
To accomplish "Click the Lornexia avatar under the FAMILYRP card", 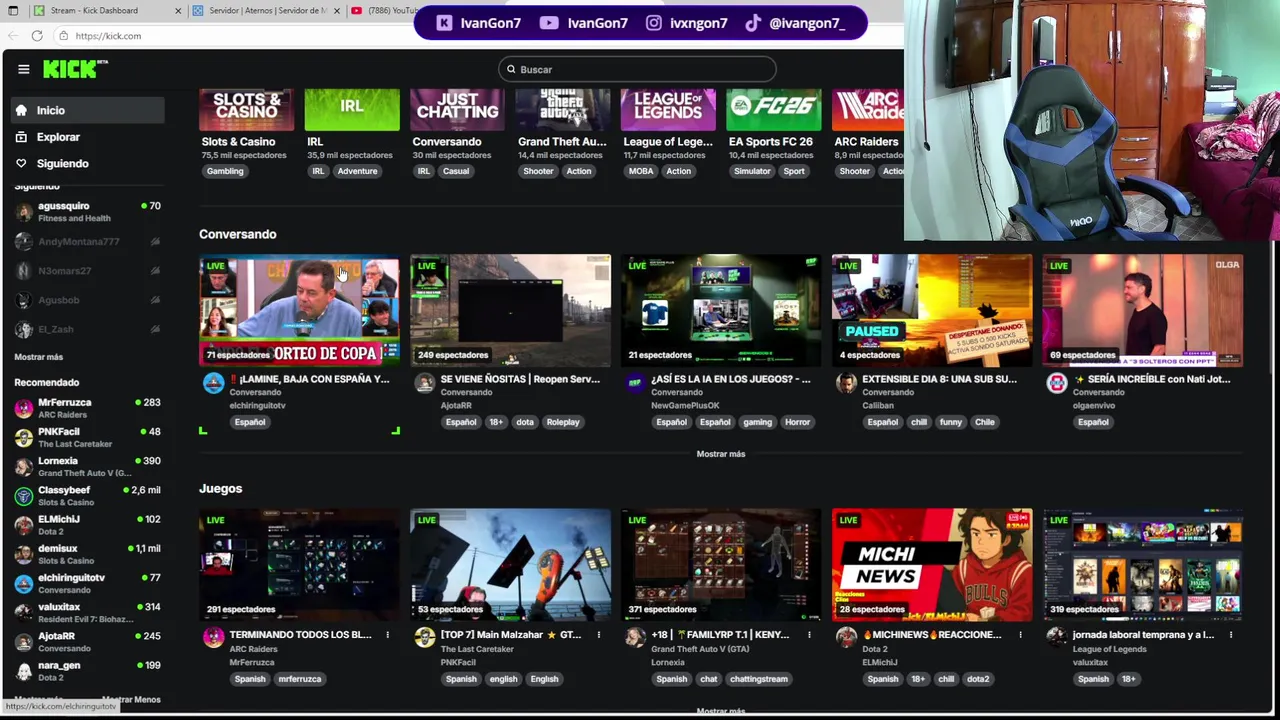I will [x=635, y=638].
